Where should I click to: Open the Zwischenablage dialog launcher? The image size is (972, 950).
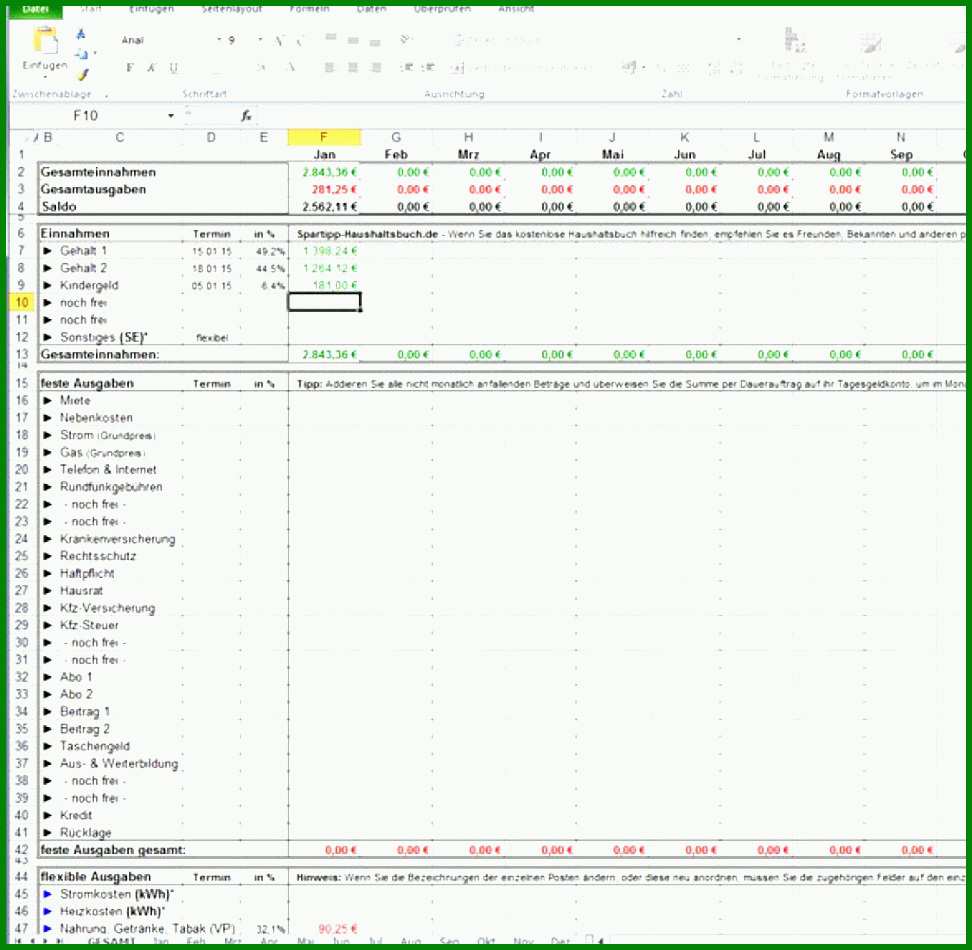coord(106,95)
